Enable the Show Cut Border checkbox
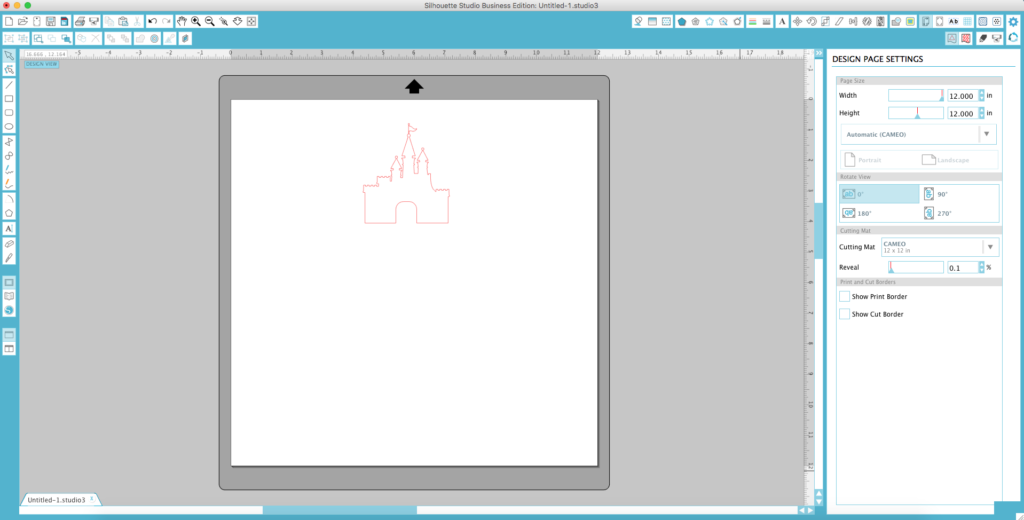Screen dimensions: 1024x520 [x=844, y=314]
